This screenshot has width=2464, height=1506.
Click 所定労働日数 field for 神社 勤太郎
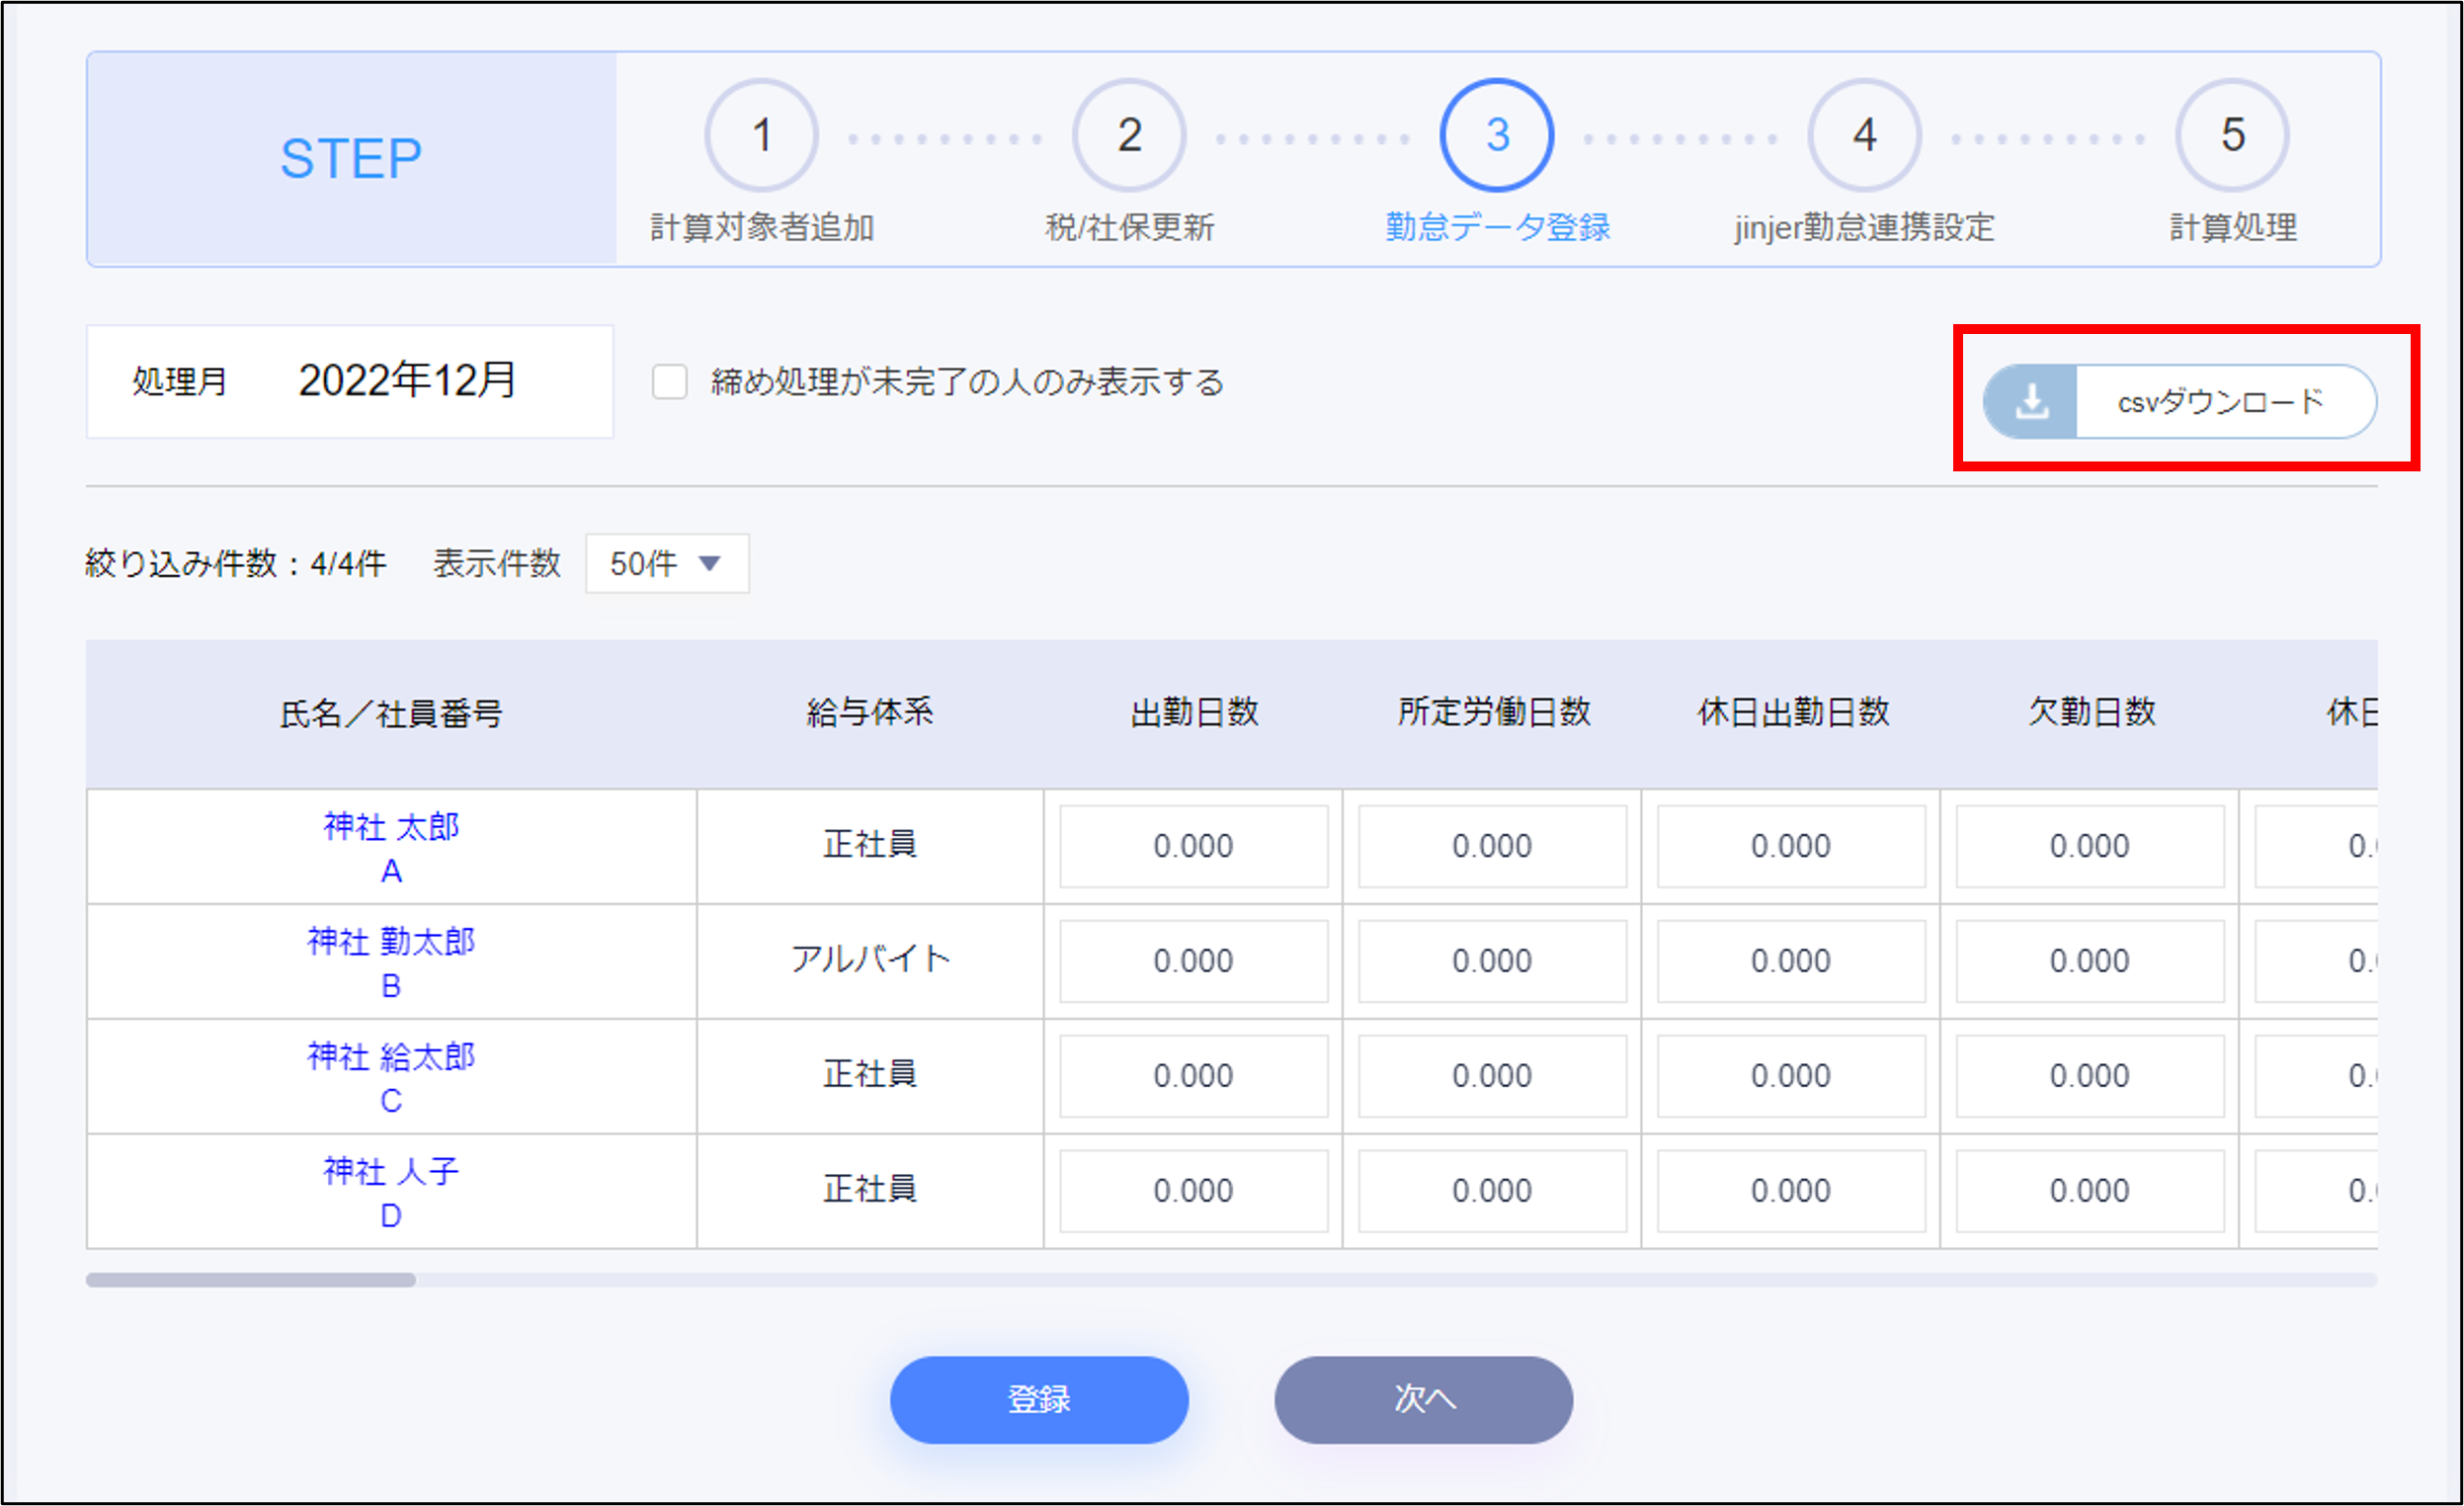[1491, 961]
